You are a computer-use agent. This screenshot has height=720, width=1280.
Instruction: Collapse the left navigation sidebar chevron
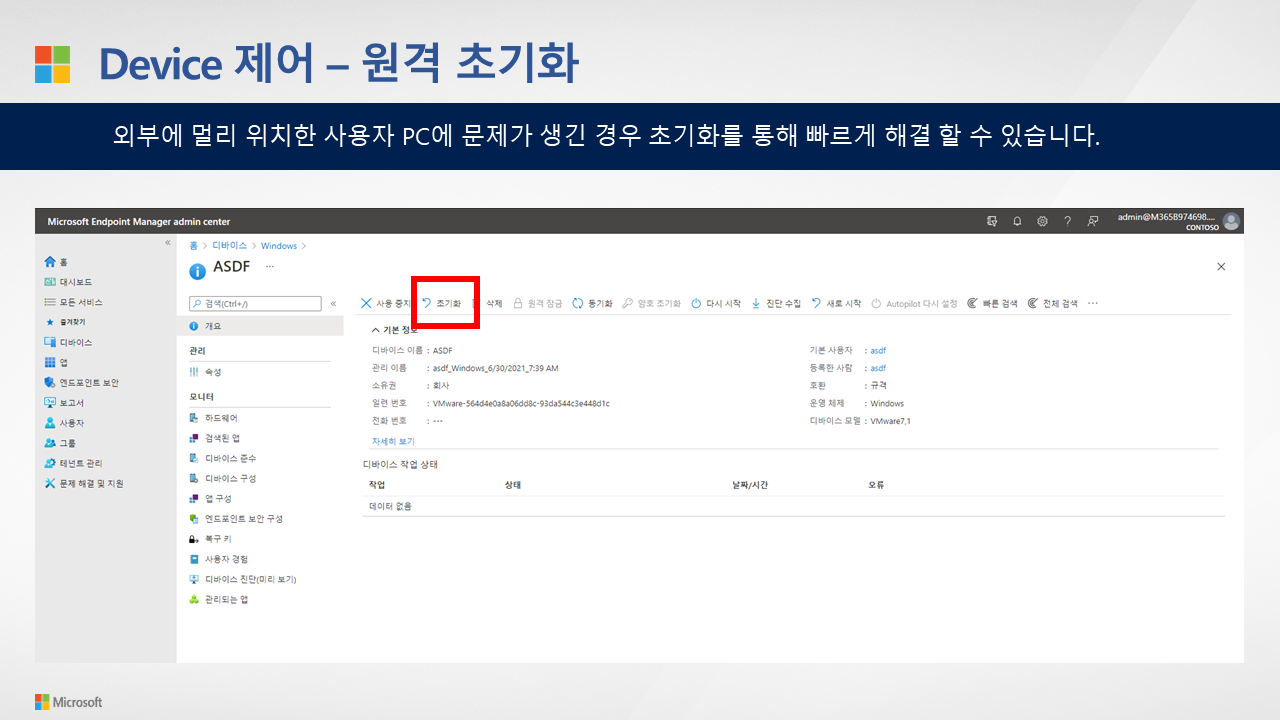[x=168, y=243]
